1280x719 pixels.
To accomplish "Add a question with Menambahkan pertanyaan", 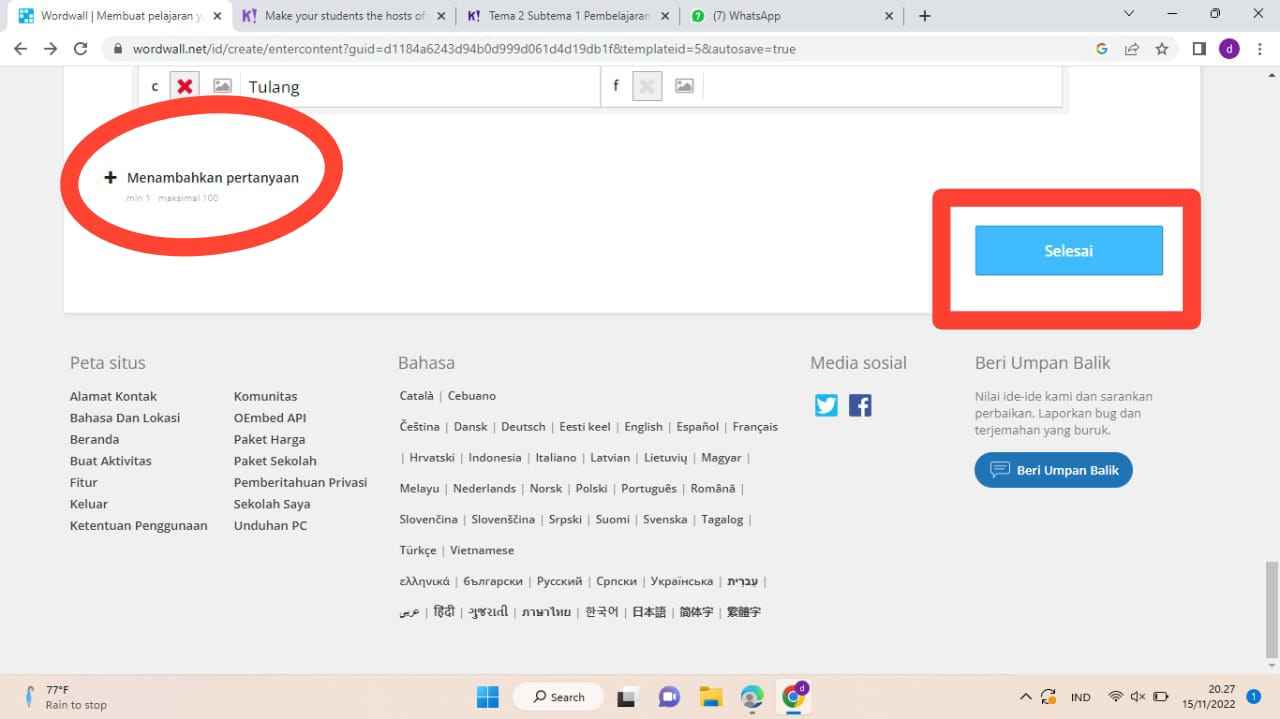I will pyautogui.click(x=202, y=178).
